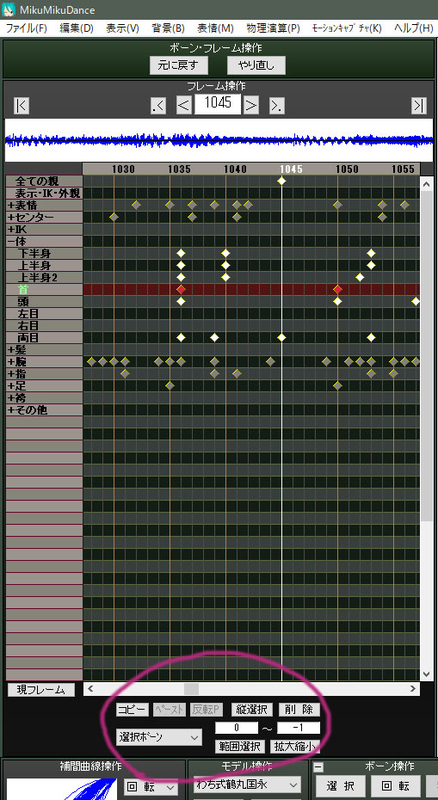
Task: Click the コピー copy button
Action: (x=133, y=710)
